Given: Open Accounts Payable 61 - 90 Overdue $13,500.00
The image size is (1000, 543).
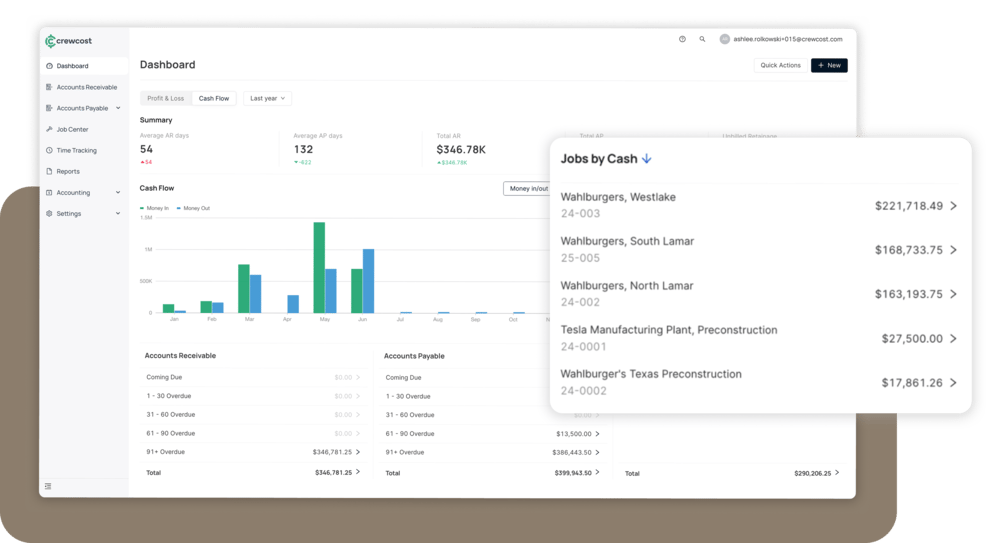Looking at the screenshot, I should click(x=492, y=433).
